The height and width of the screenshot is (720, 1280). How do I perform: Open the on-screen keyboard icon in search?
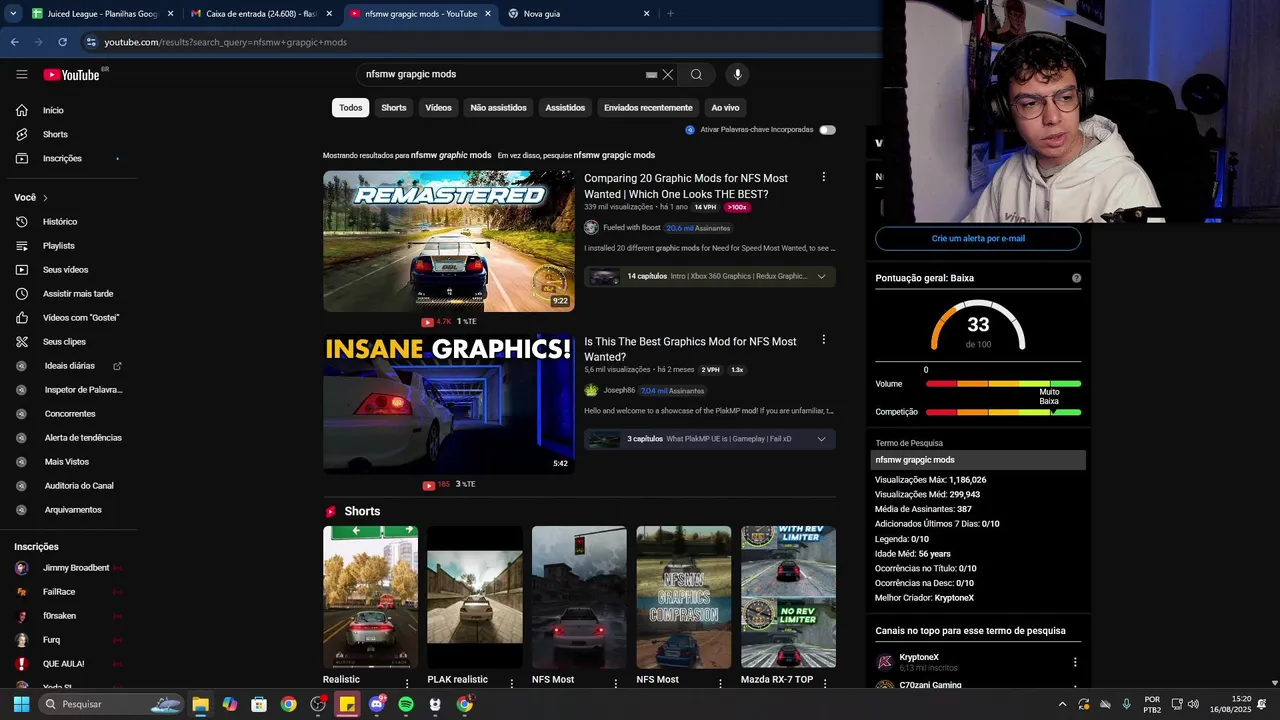pos(651,74)
